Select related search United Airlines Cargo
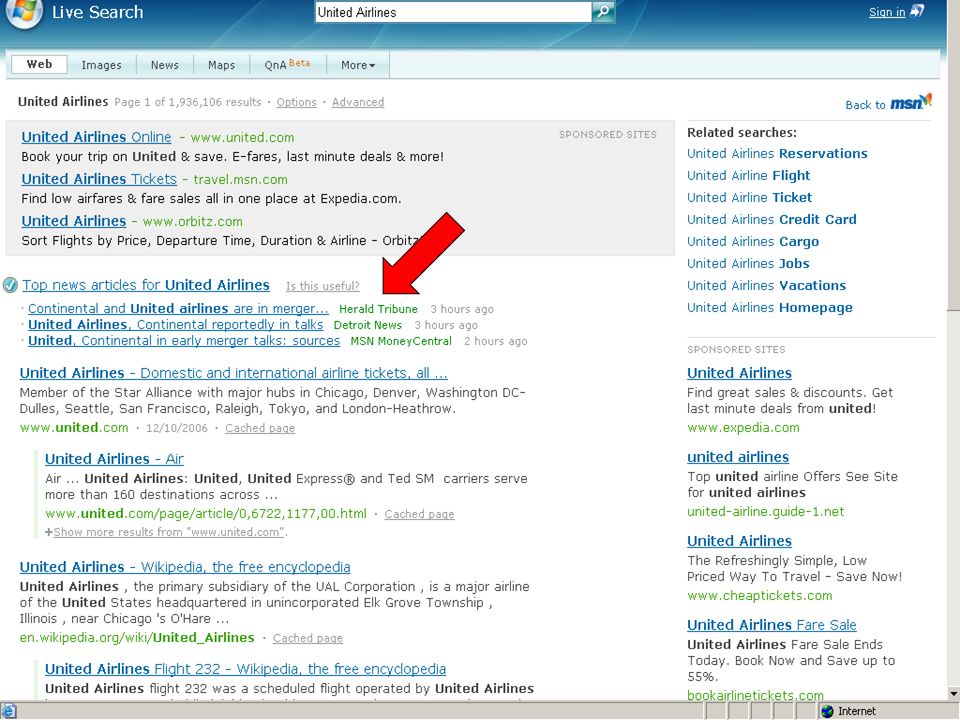Image resolution: width=960 pixels, height=720 pixels. tap(752, 242)
